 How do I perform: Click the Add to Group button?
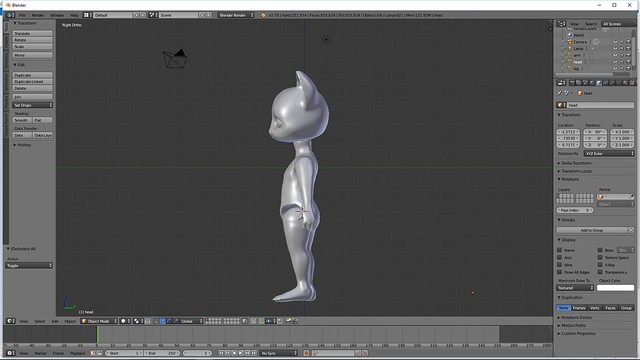point(592,230)
